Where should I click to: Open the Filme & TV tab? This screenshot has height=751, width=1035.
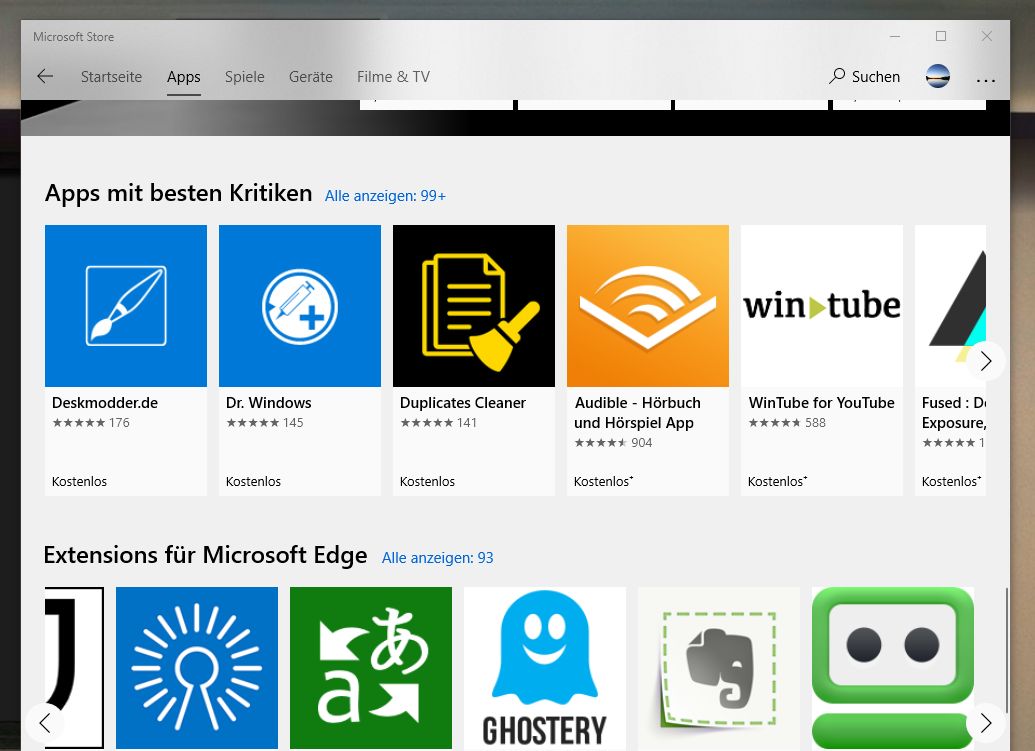coord(393,77)
